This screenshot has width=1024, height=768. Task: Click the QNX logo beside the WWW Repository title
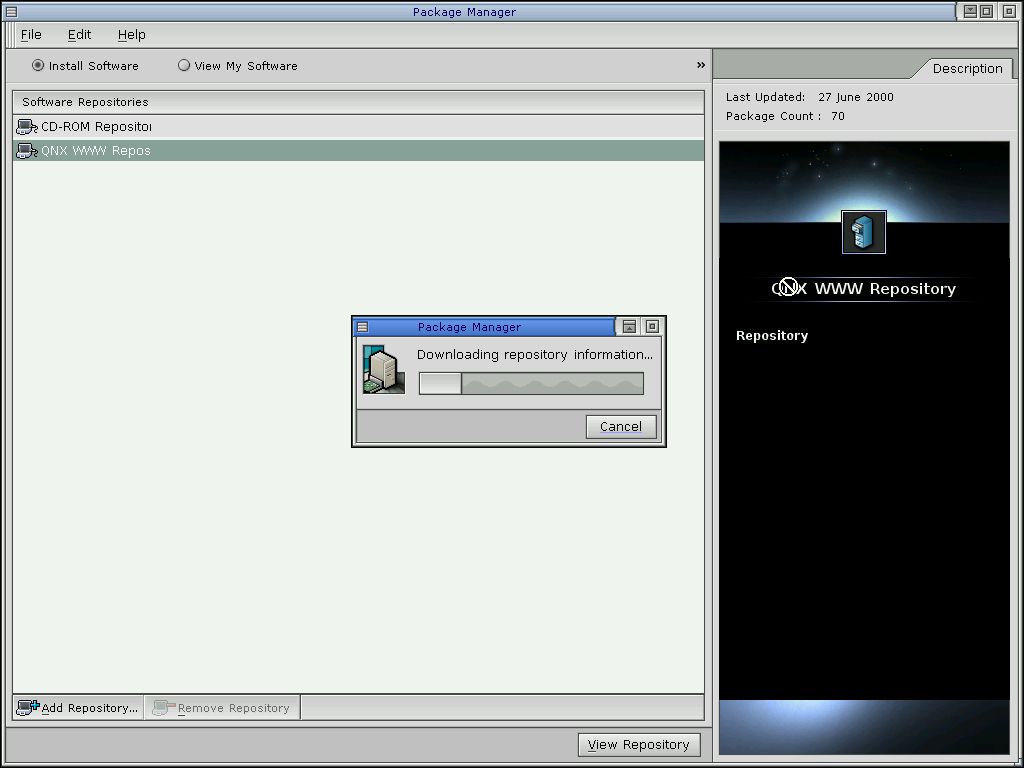788,288
